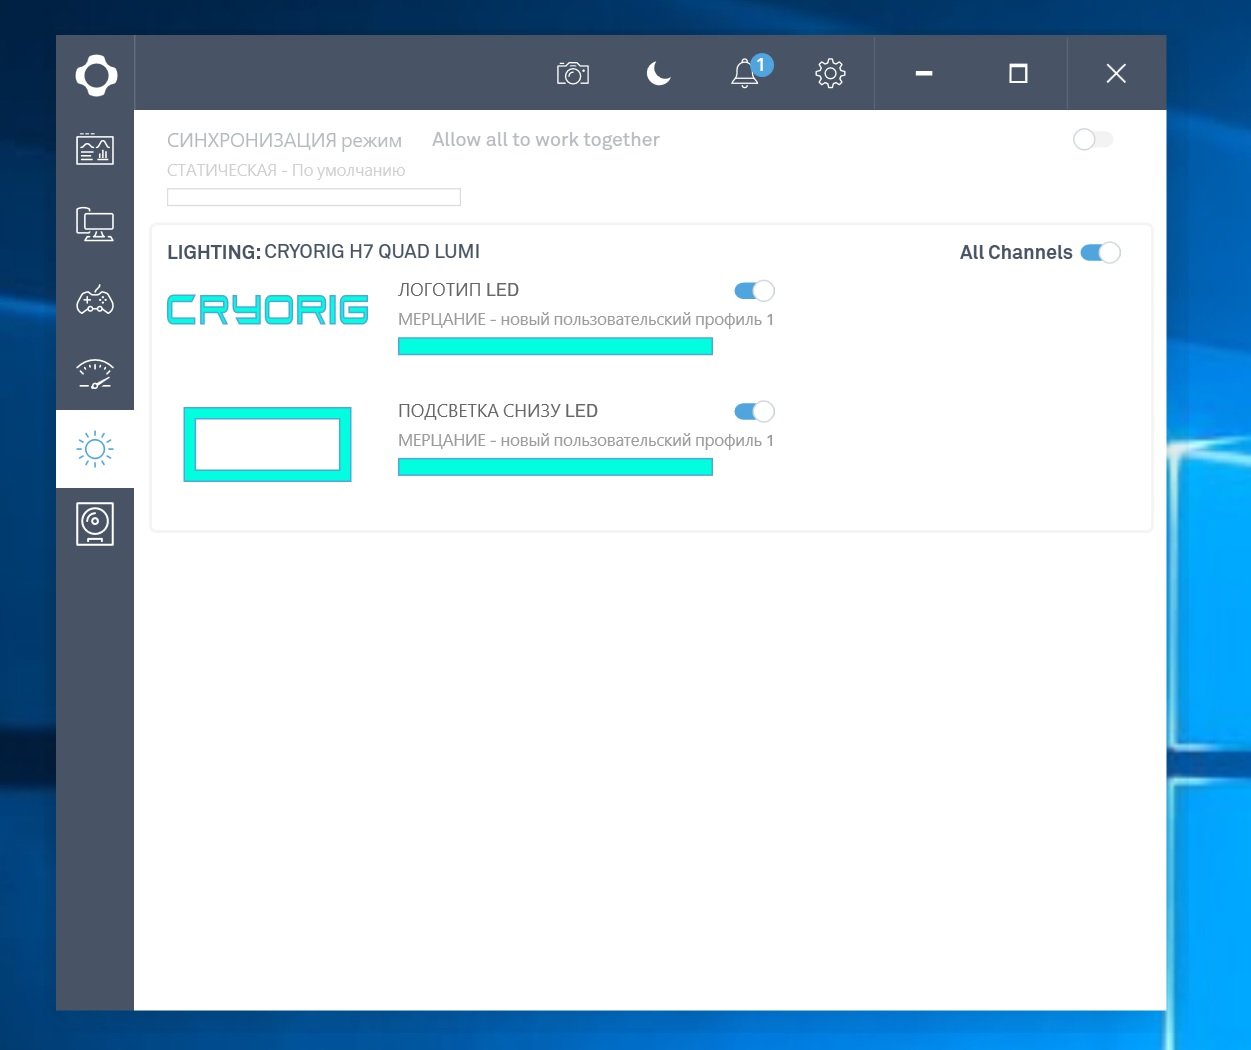This screenshot has height=1050, width=1251.
Task: Click the NZXT CAM logo icon
Action: (96, 75)
